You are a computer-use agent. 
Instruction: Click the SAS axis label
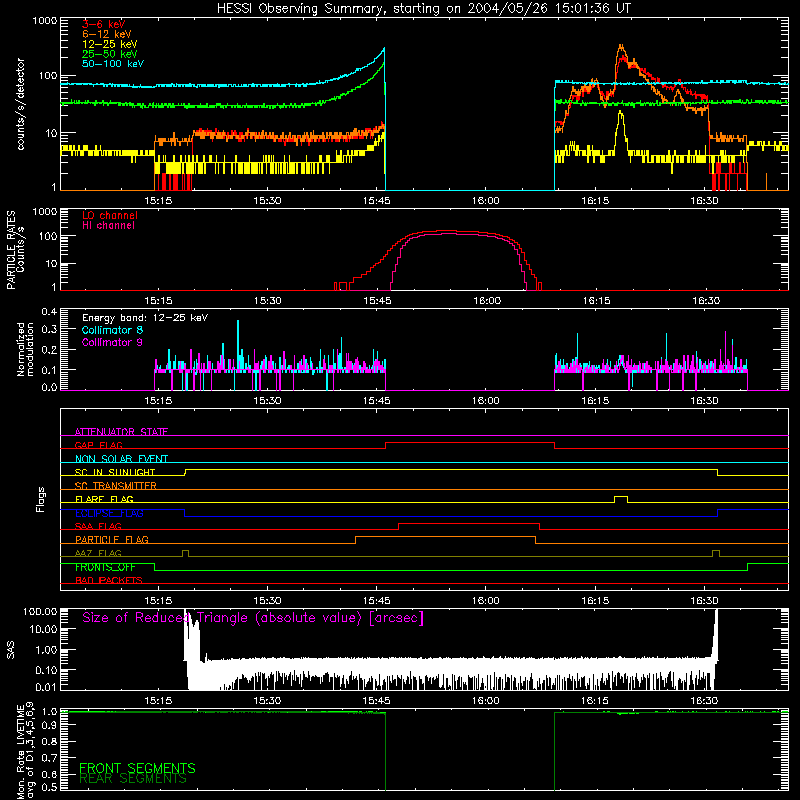coord(11,650)
